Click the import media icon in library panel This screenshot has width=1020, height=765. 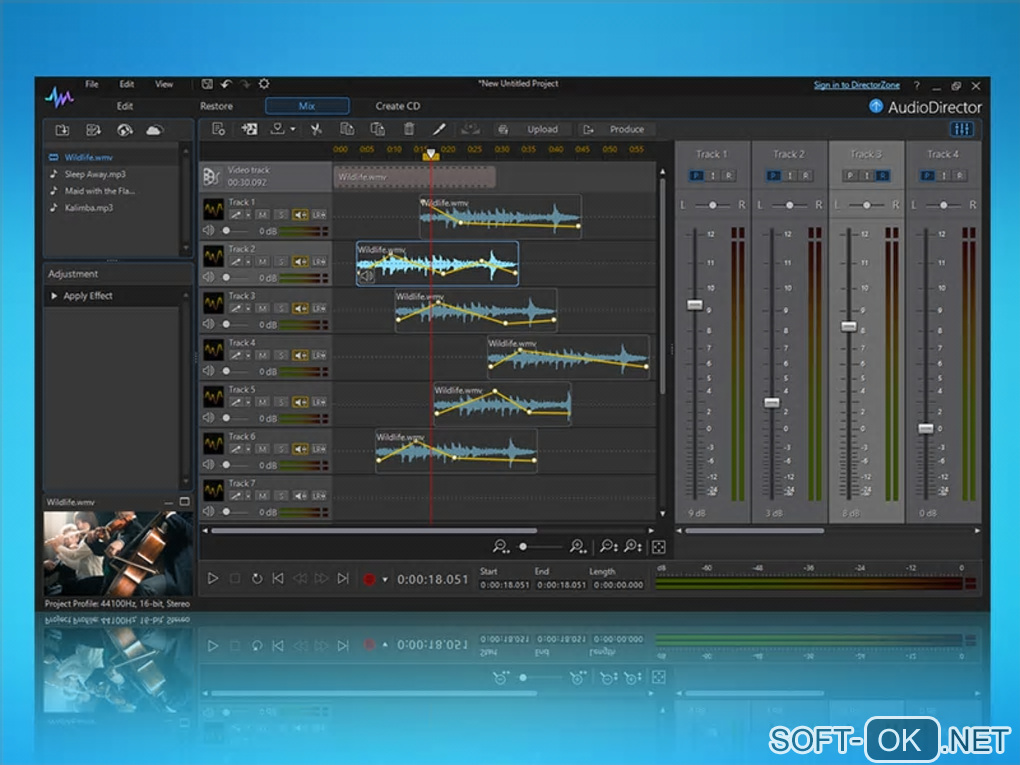click(62, 130)
